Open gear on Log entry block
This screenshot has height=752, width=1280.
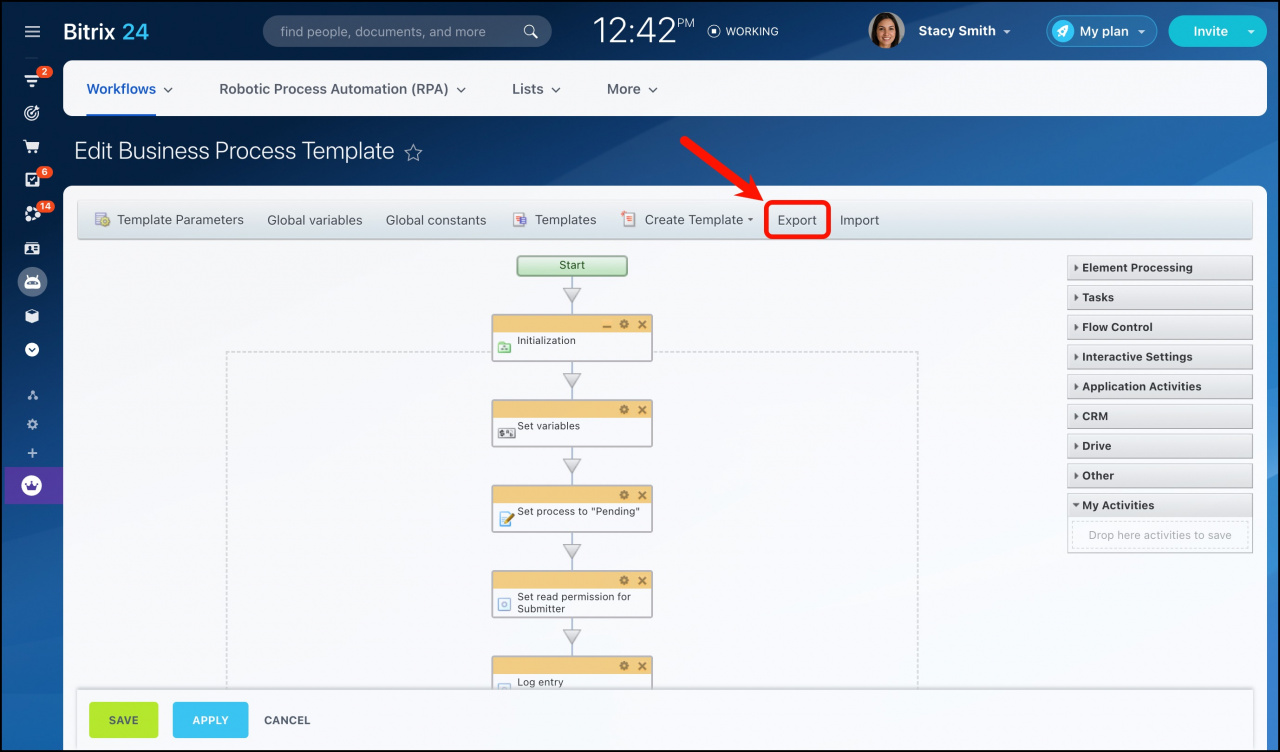tap(624, 666)
